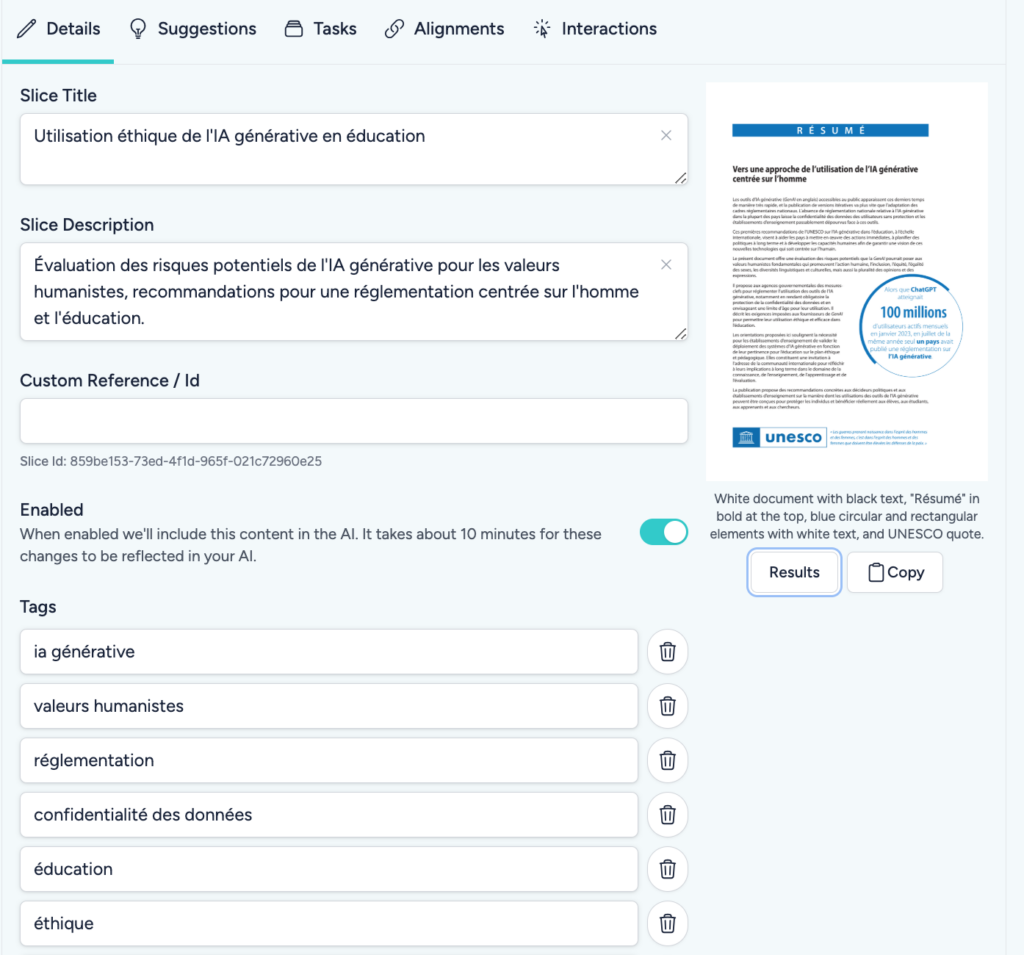Remove the 'éducation' tag with trash icon
Screen dimensions: 1024x955
coord(667,869)
